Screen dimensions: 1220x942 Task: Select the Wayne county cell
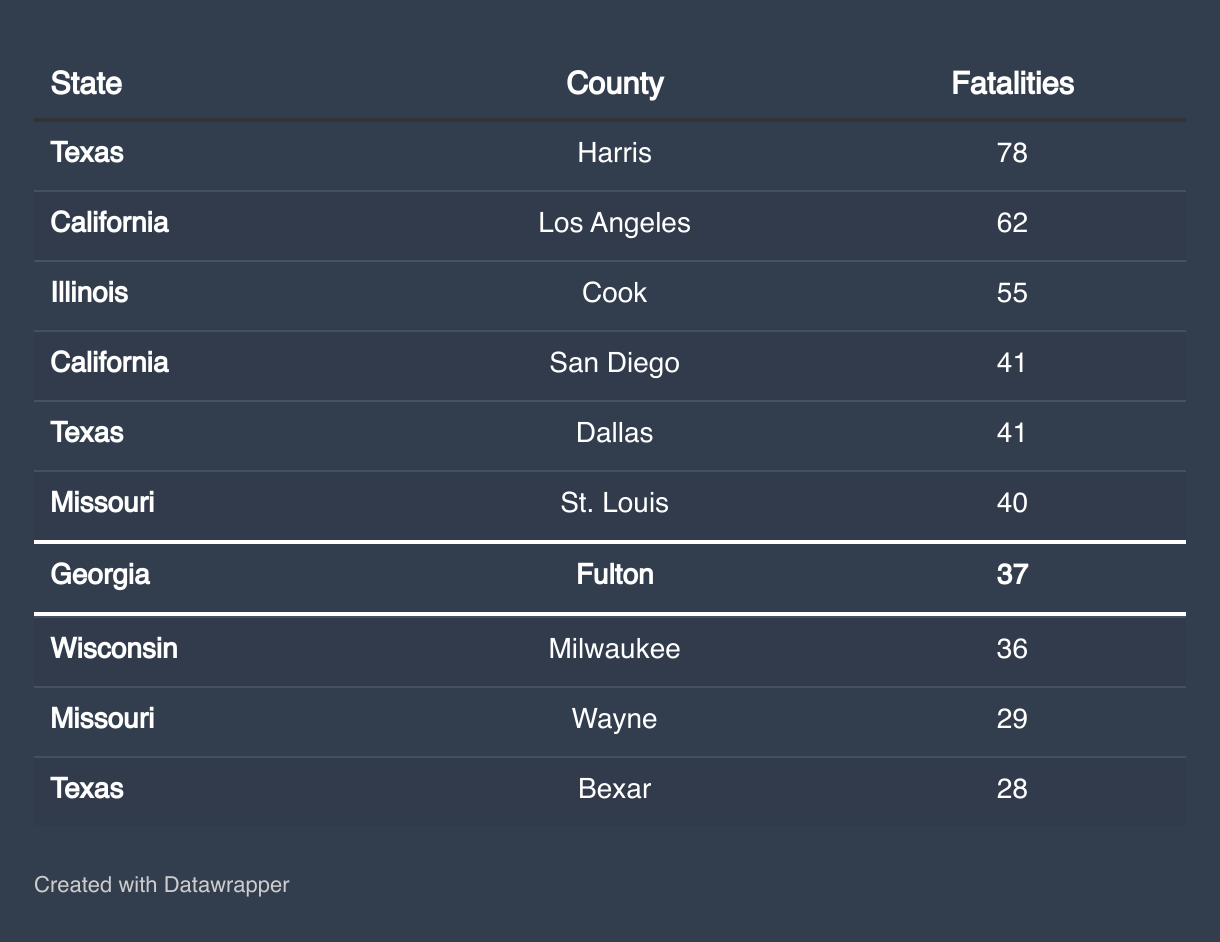(x=614, y=719)
